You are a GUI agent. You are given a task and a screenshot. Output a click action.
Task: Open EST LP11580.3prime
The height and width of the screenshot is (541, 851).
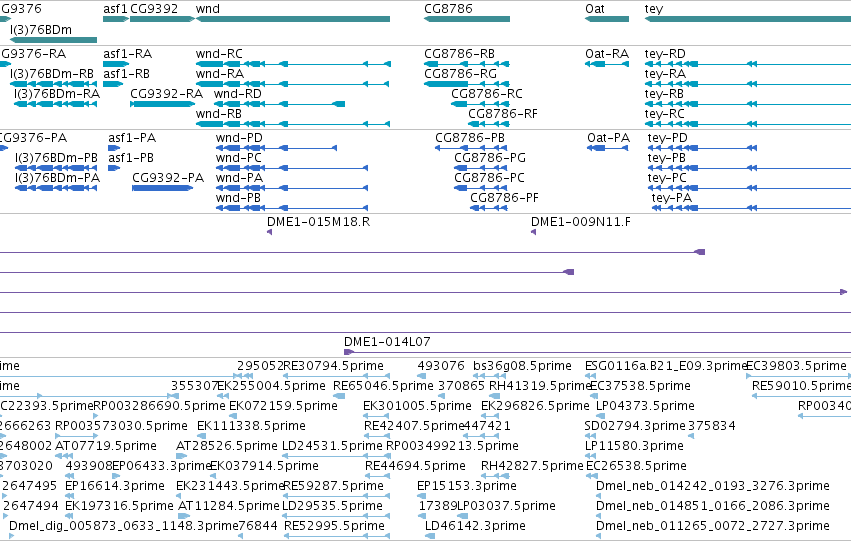pos(634,447)
